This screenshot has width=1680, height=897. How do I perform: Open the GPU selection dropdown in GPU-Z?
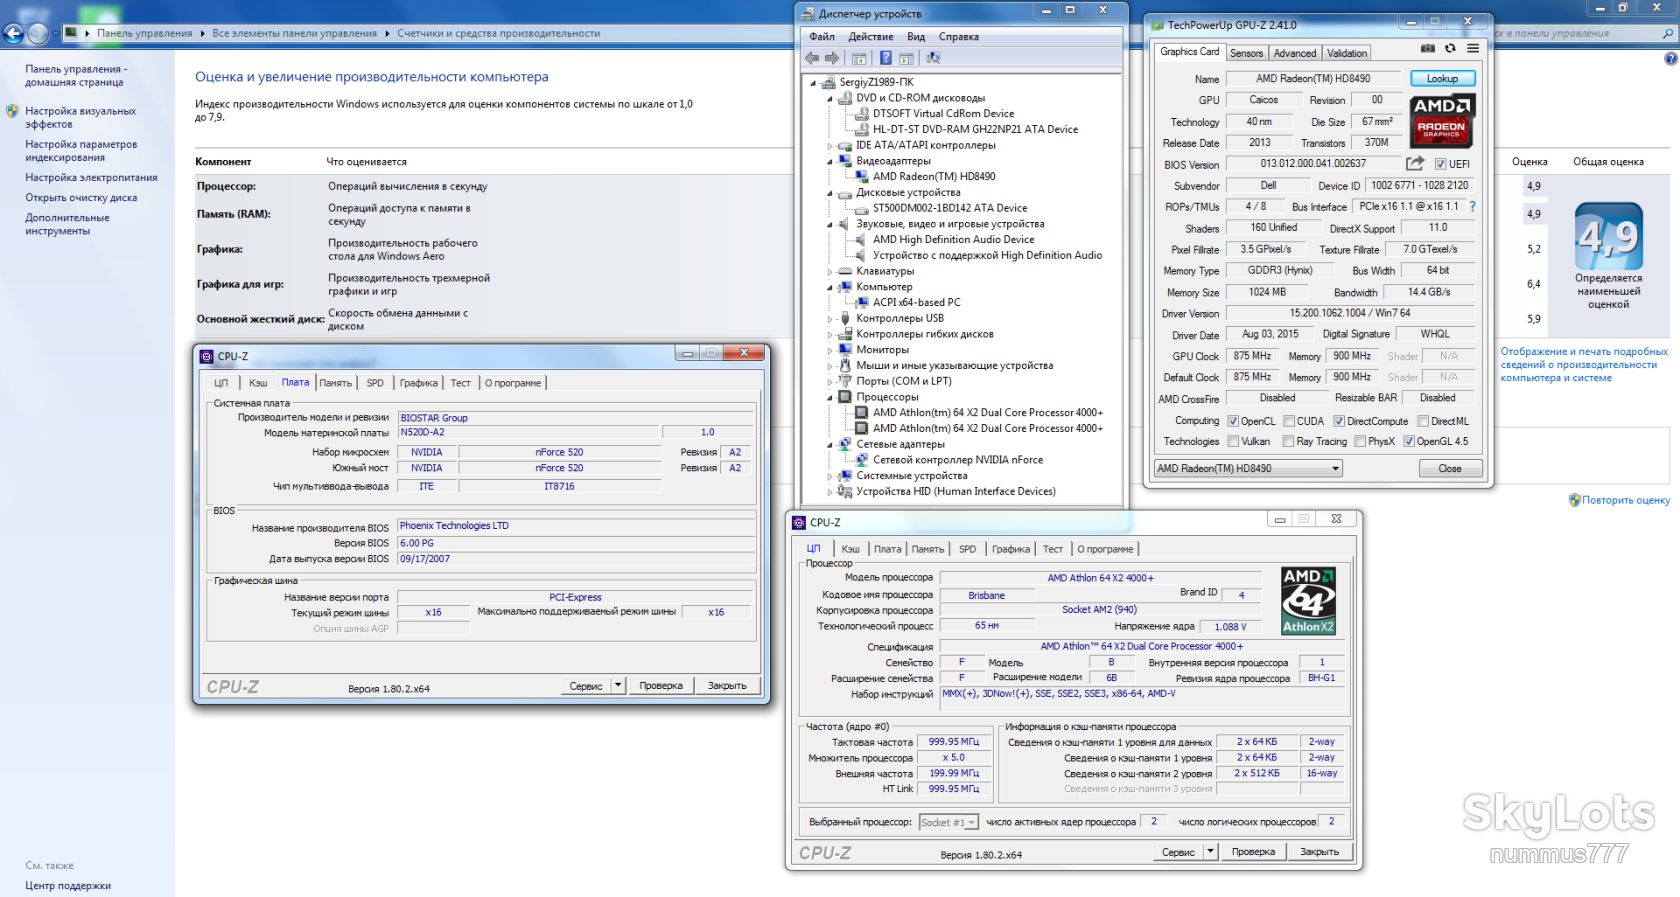tap(1248, 468)
